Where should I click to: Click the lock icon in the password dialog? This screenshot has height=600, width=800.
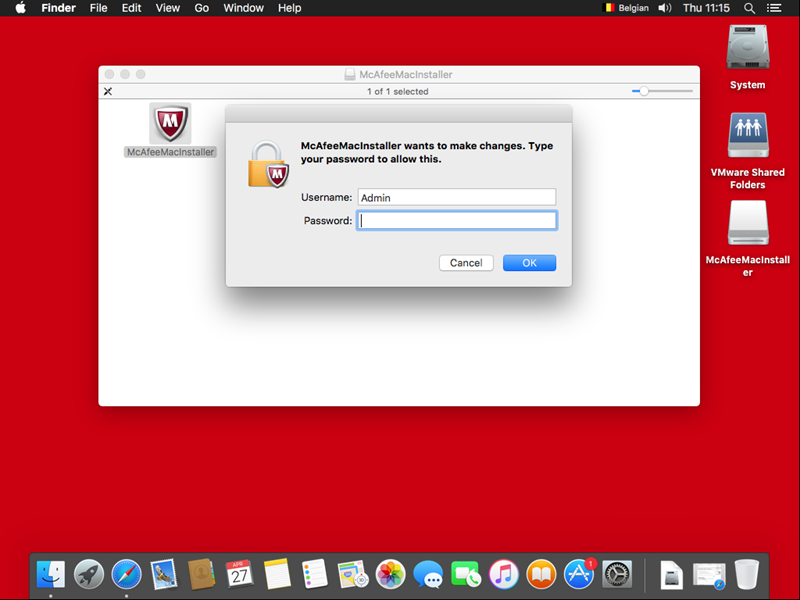pos(268,164)
